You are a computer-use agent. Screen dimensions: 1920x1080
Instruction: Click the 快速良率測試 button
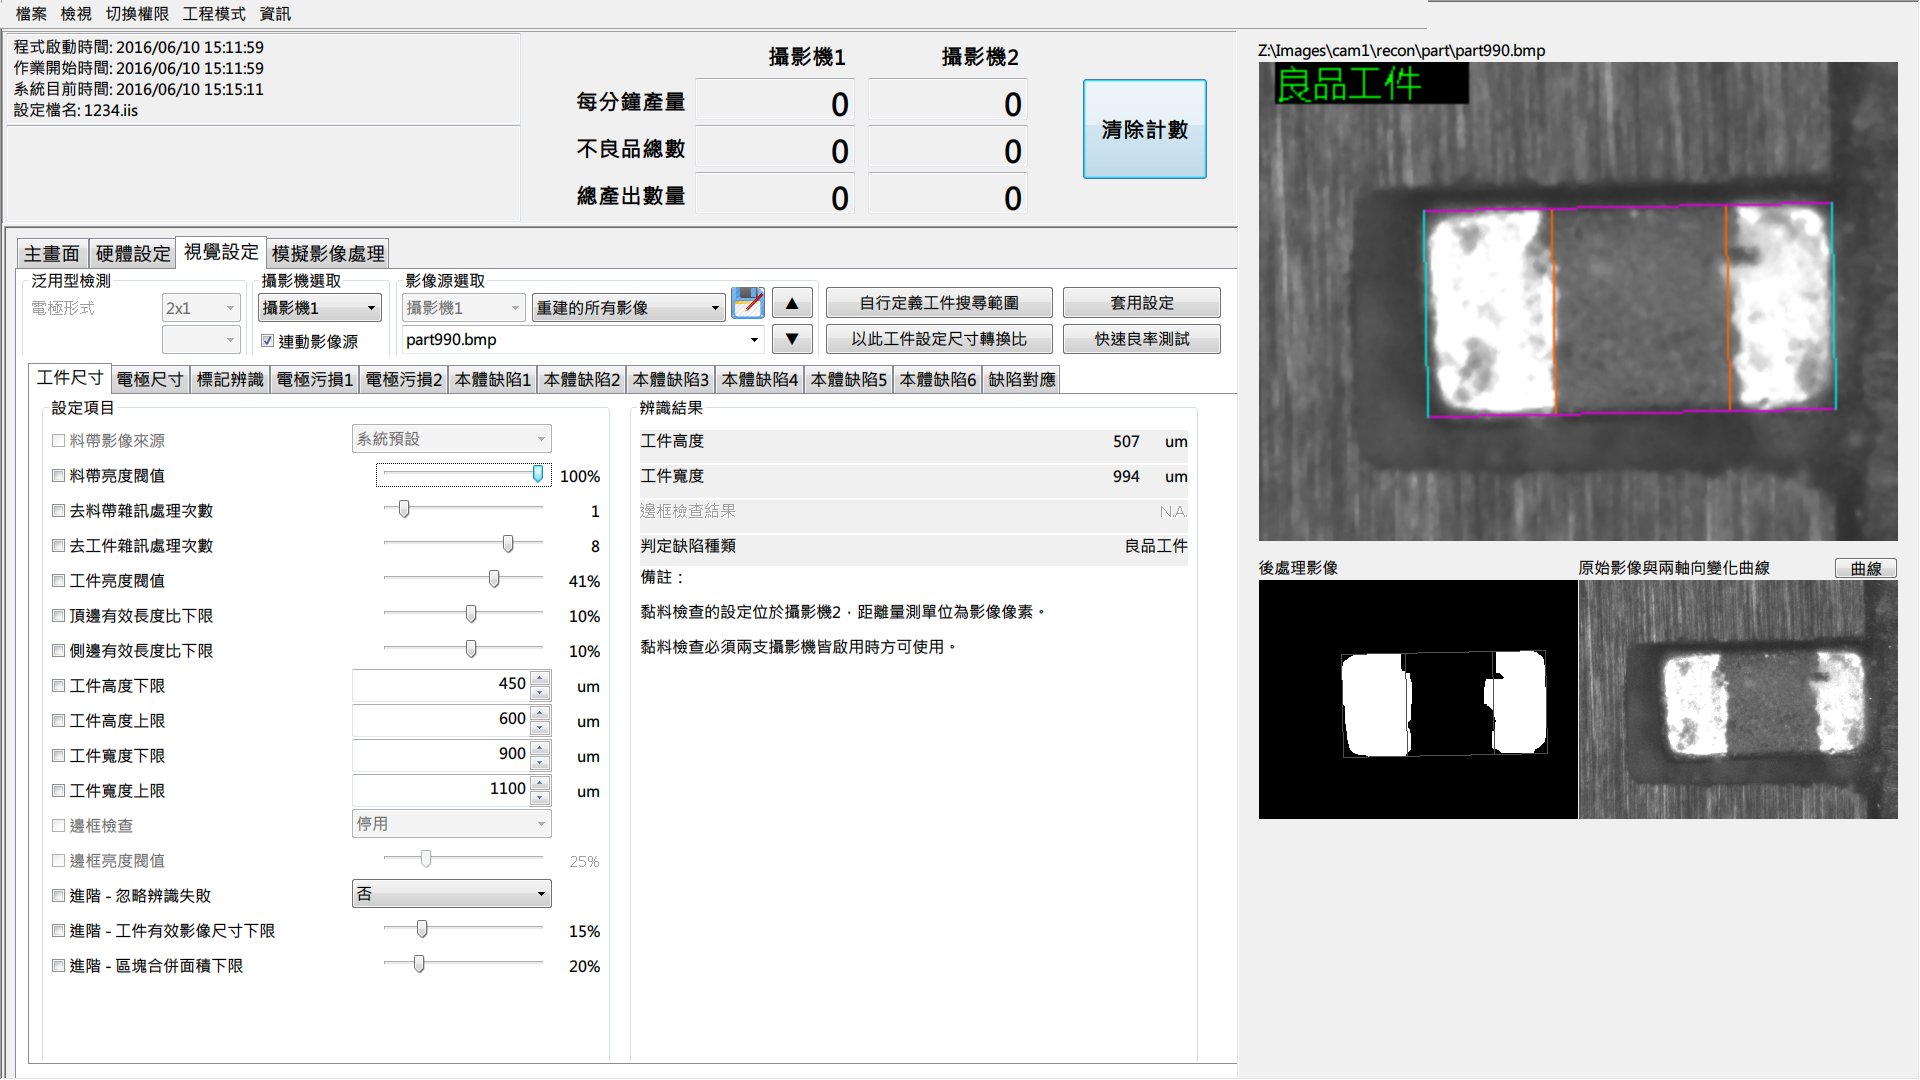pyautogui.click(x=1142, y=339)
